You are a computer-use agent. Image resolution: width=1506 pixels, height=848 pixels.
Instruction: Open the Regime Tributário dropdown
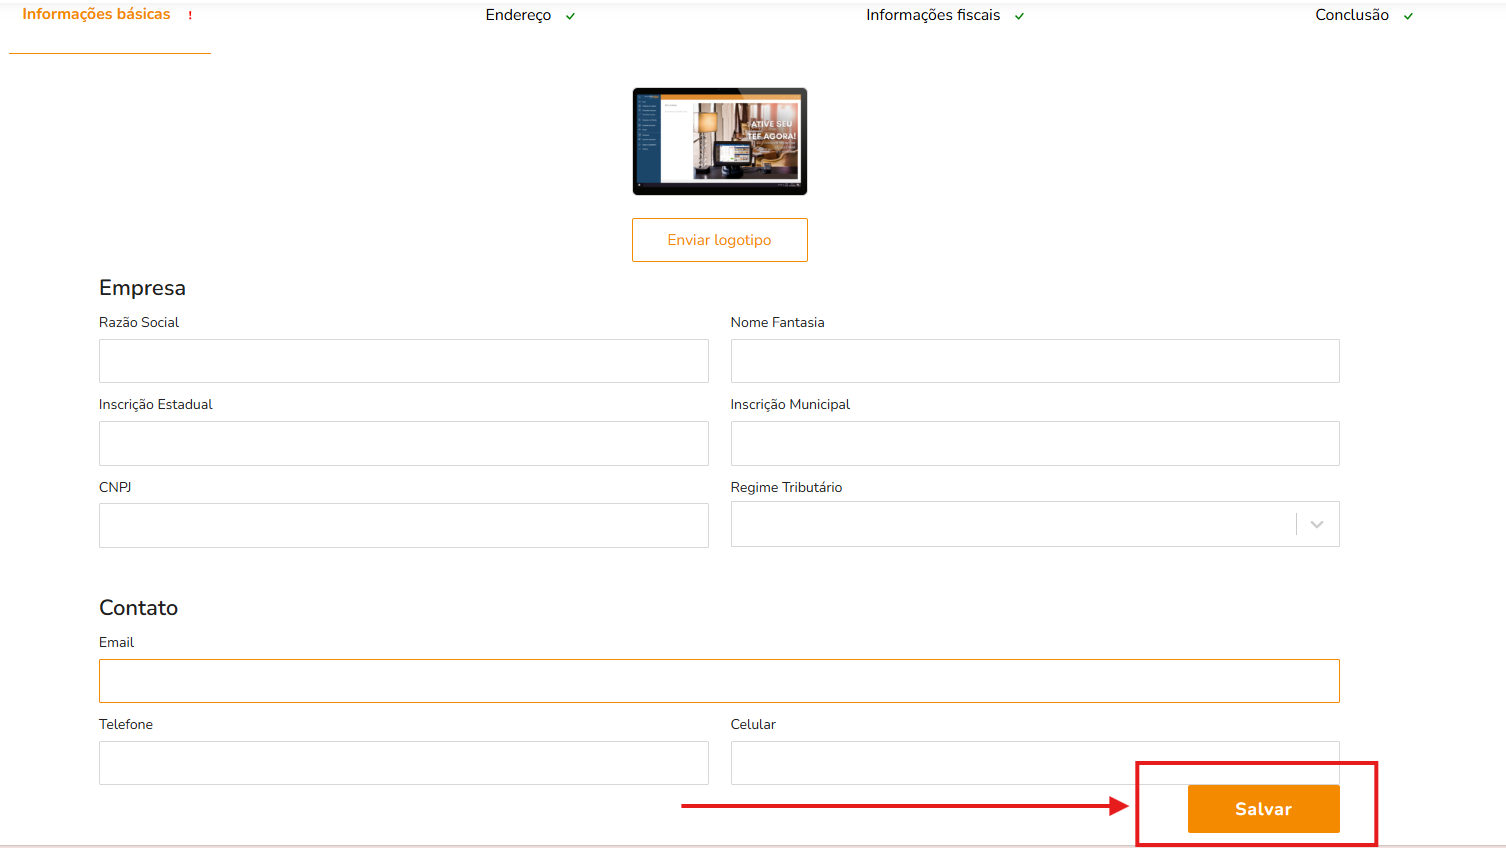point(1035,524)
